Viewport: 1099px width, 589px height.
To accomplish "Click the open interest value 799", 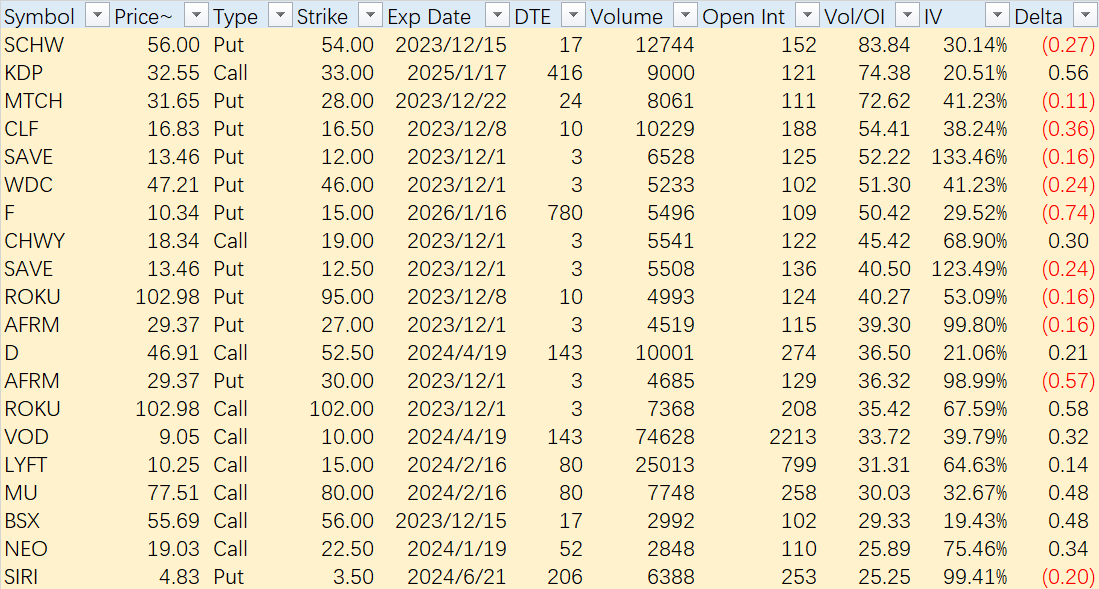I will [x=798, y=465].
